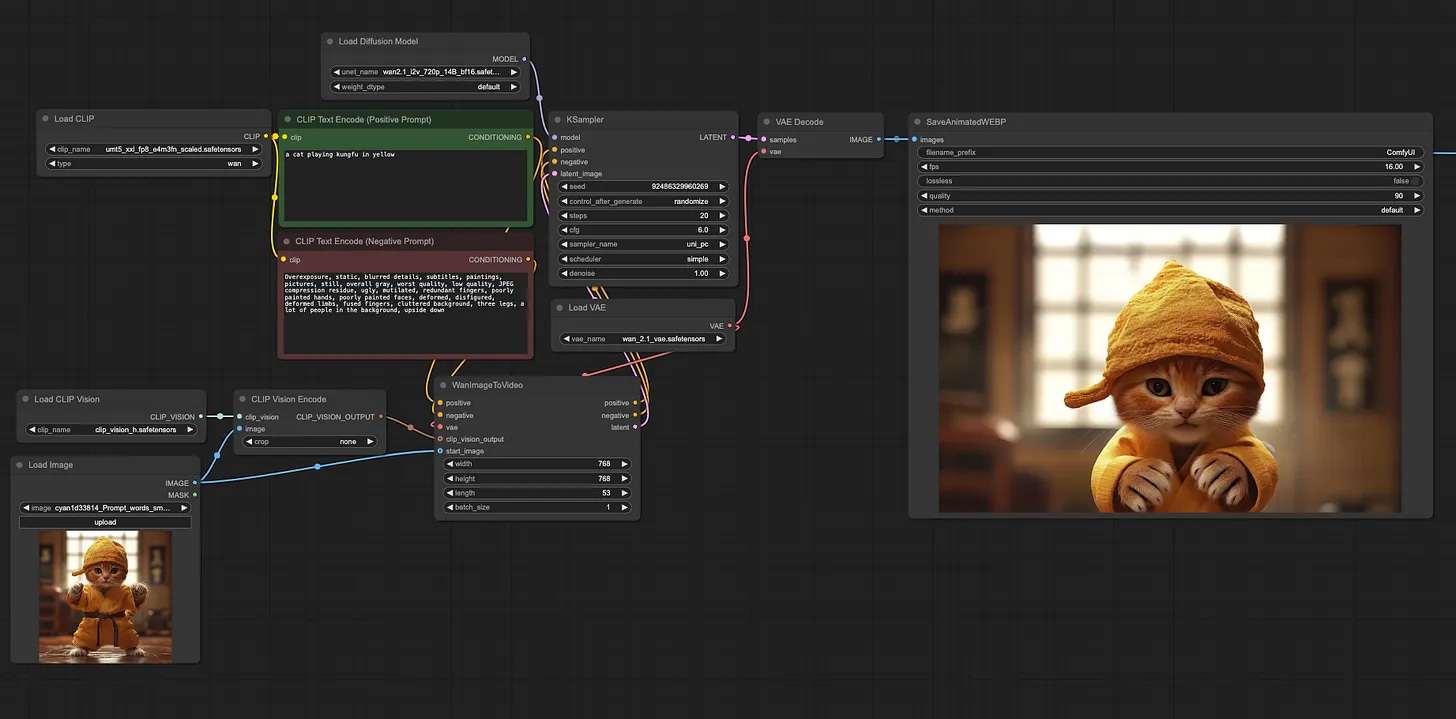
Task: Click the Load CLIP node collapse dot
Action: point(45,119)
